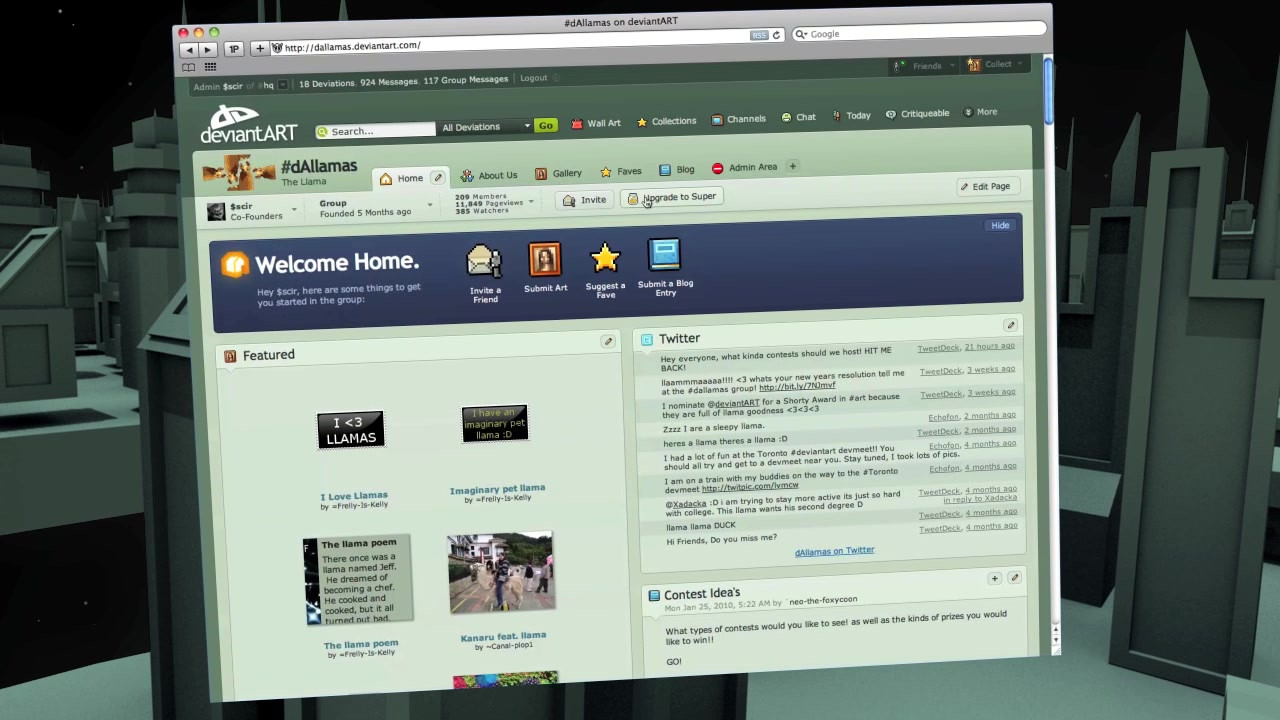Viewport: 1280px width, 720px height.
Task: Open 117 Group Messages link
Action: (466, 80)
